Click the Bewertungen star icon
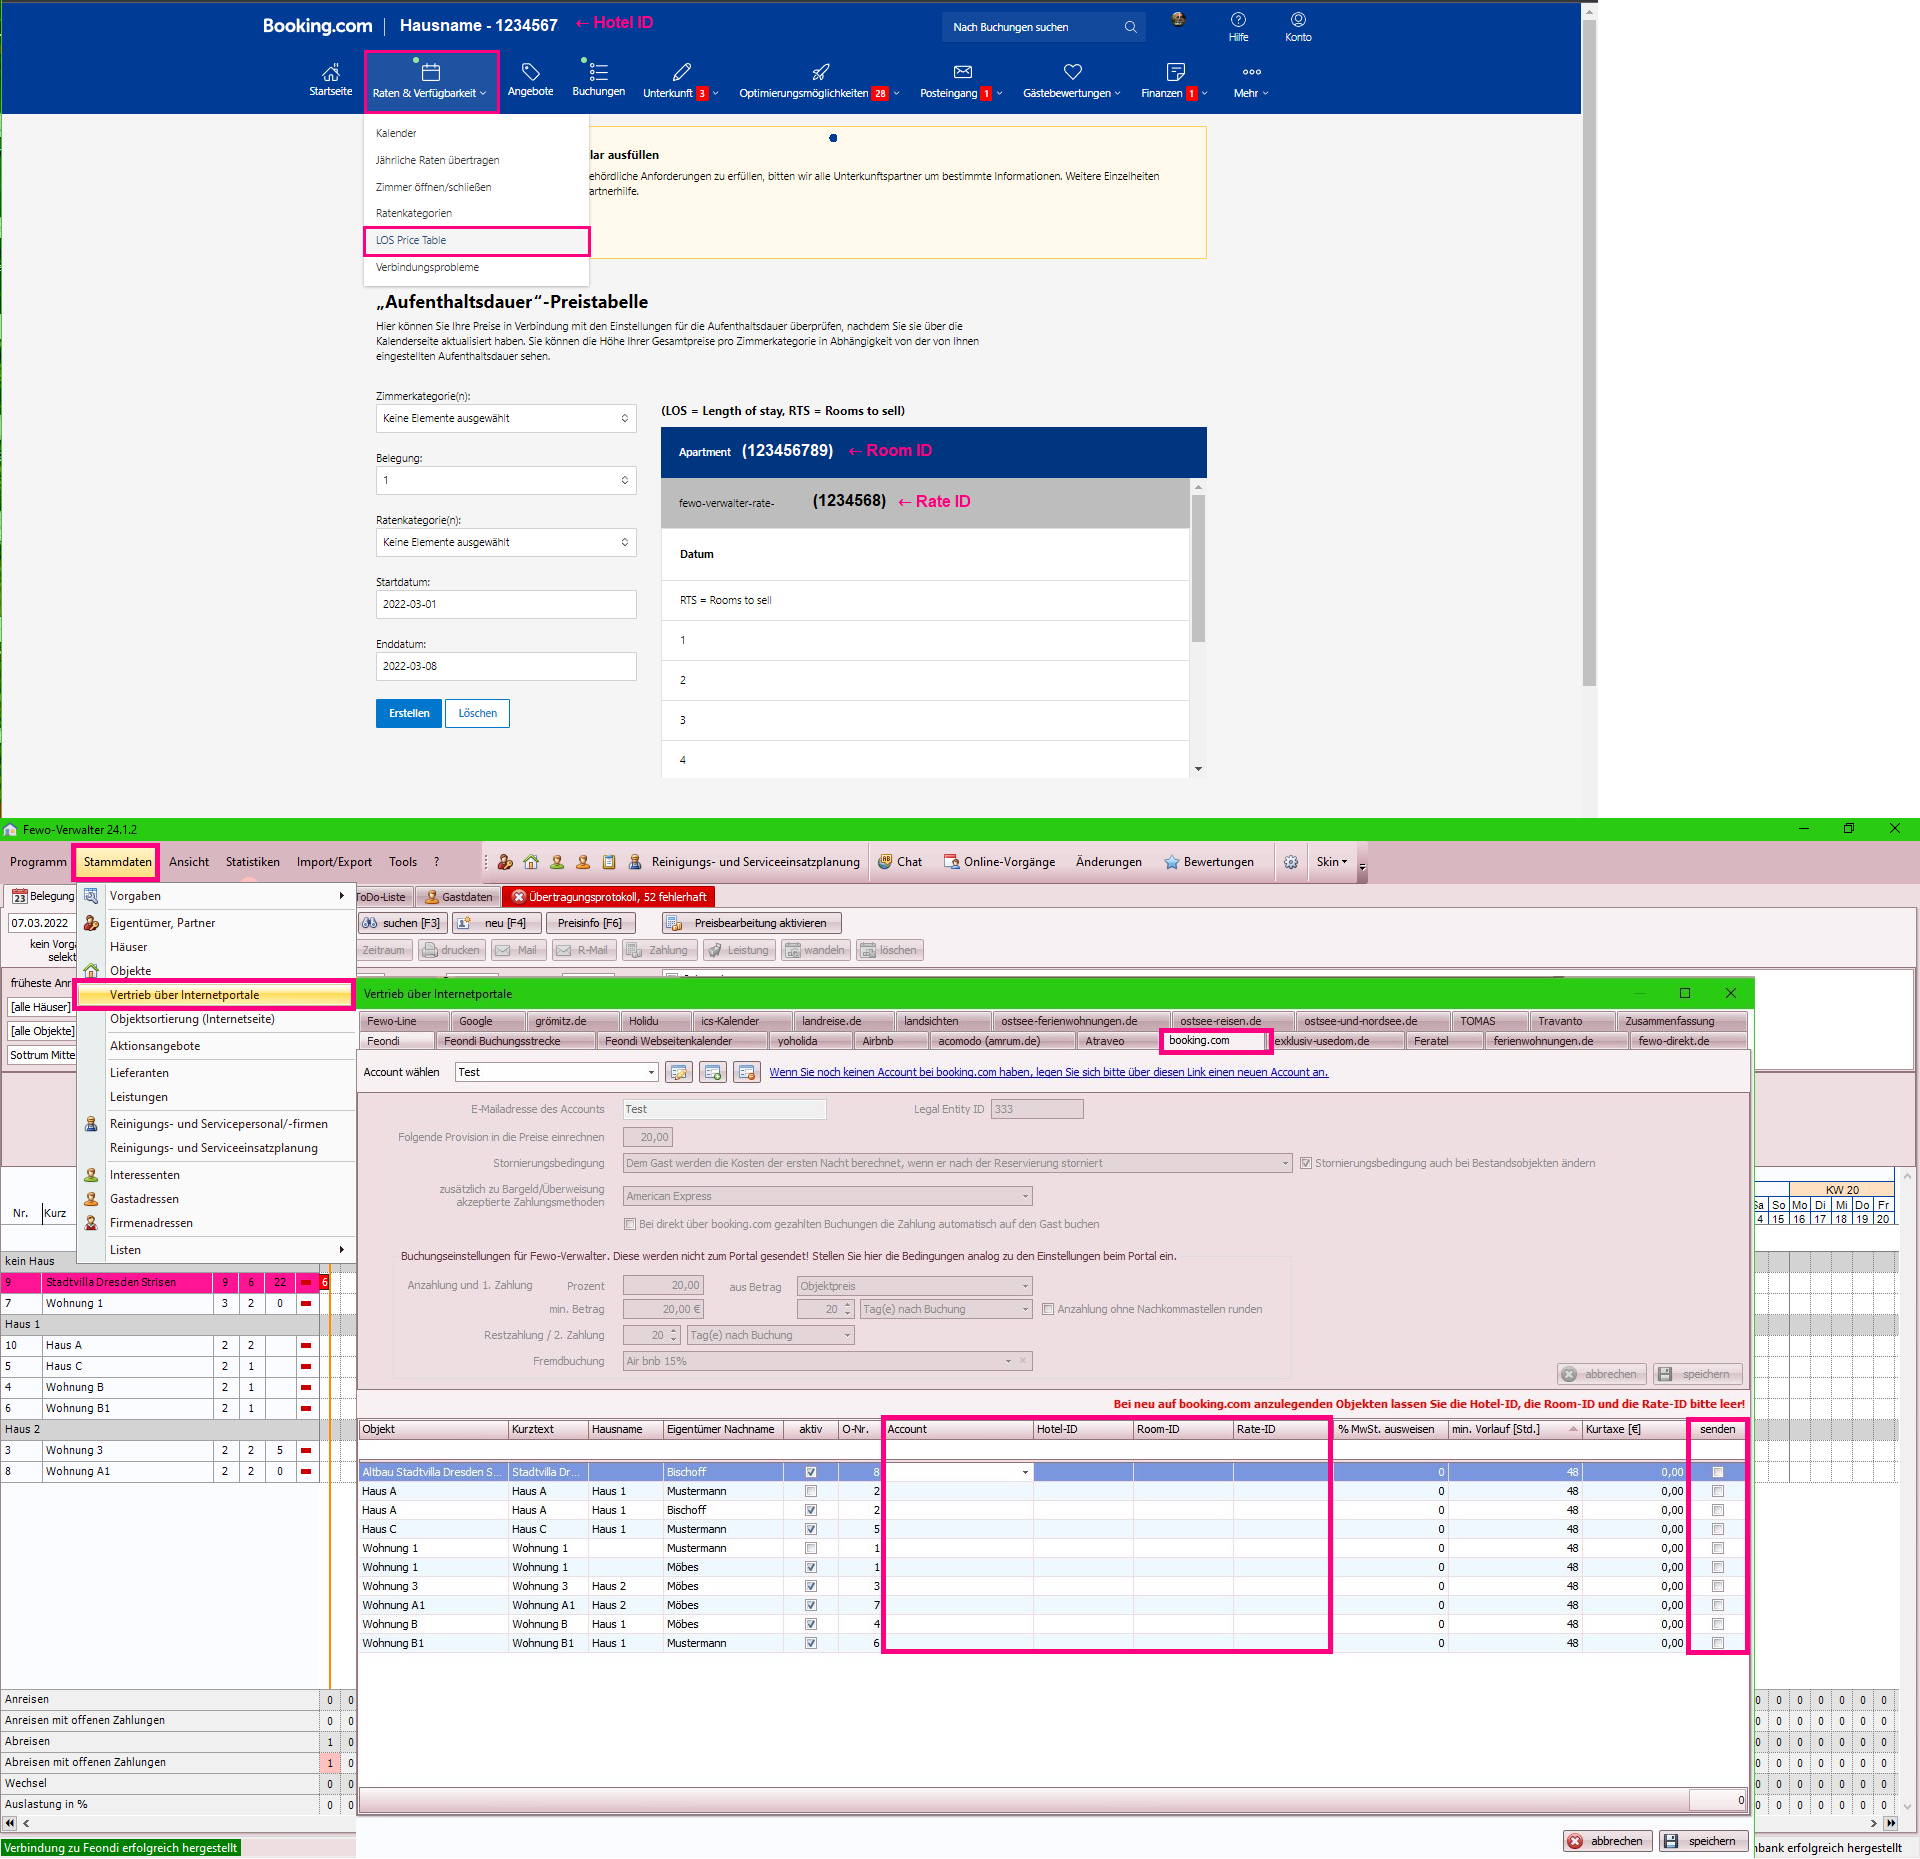This screenshot has height=1859, width=1920. (x=1171, y=862)
